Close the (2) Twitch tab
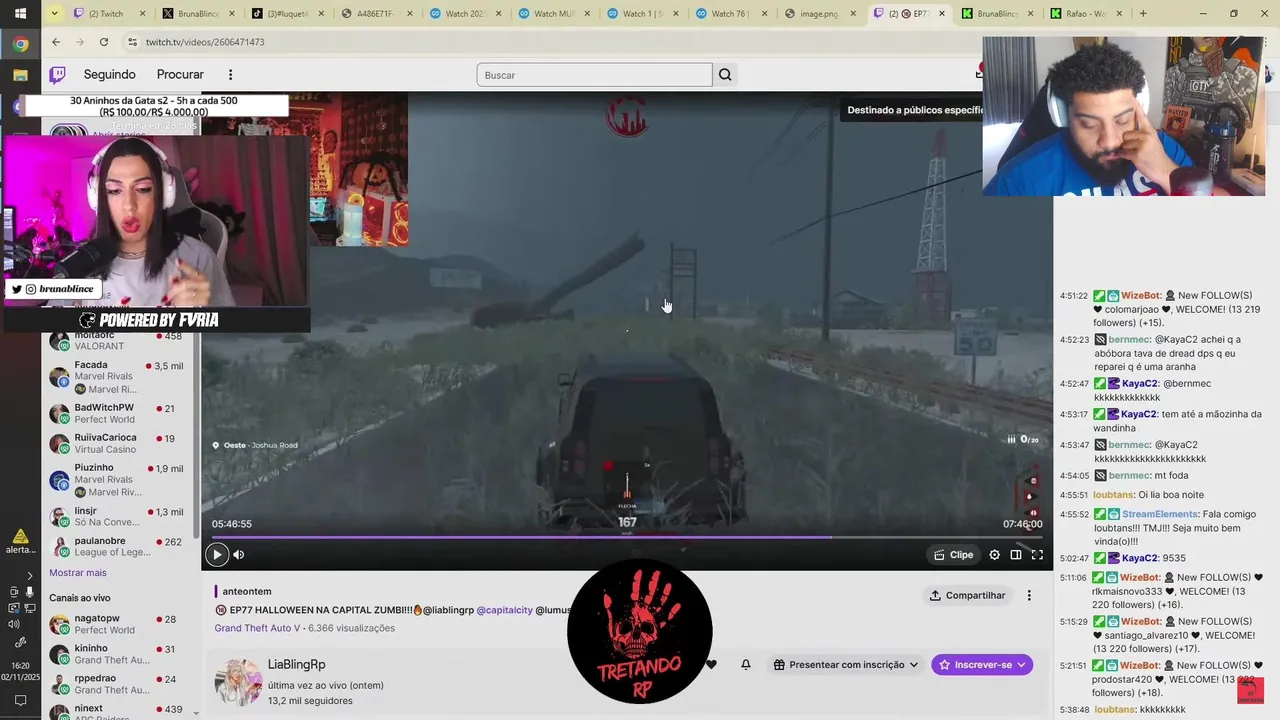This screenshot has width=1280, height=720. (x=143, y=14)
